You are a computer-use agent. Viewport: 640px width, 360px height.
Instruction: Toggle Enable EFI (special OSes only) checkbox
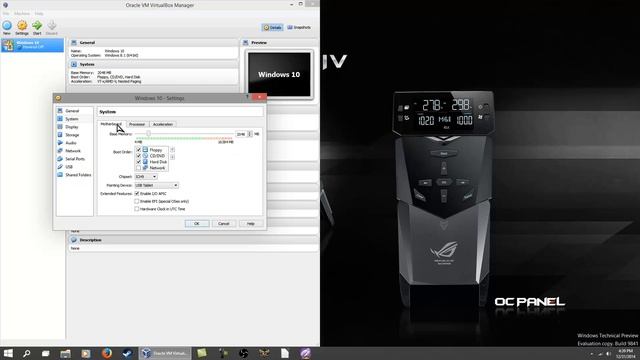pyautogui.click(x=137, y=201)
